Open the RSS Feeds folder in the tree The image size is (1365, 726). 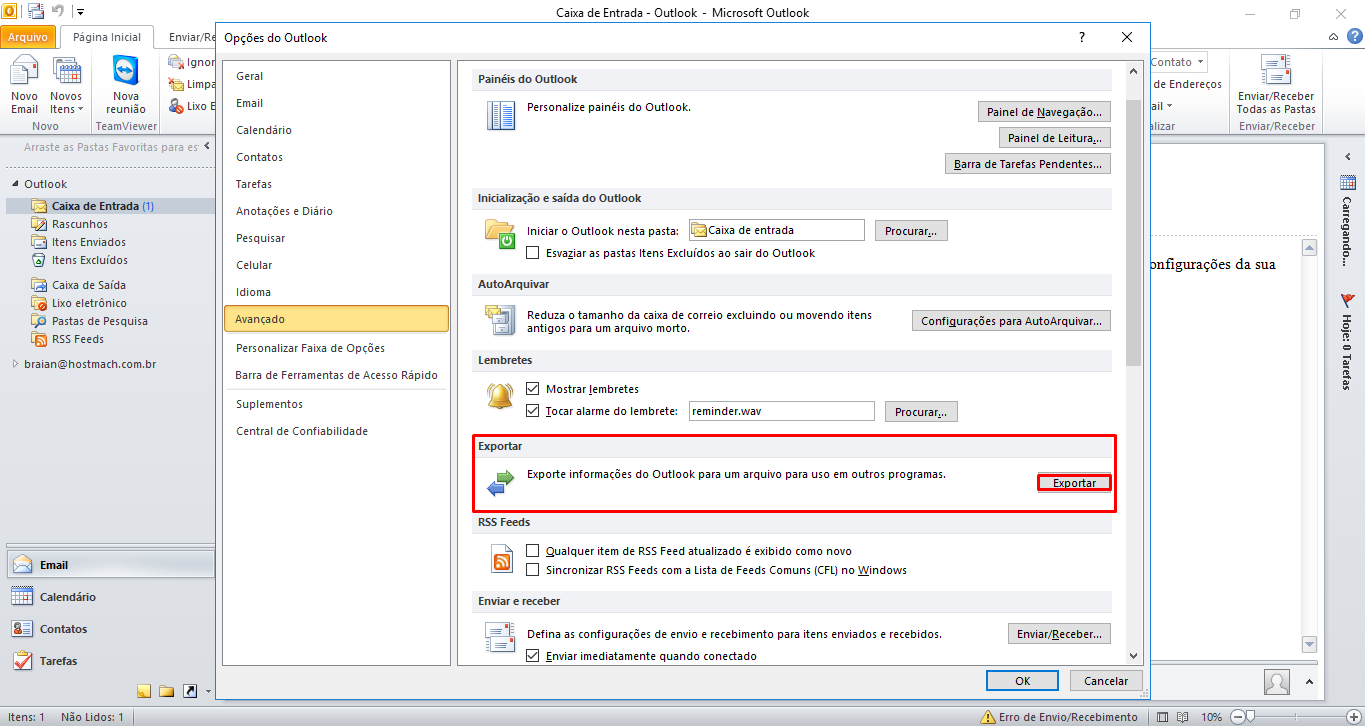[77, 339]
